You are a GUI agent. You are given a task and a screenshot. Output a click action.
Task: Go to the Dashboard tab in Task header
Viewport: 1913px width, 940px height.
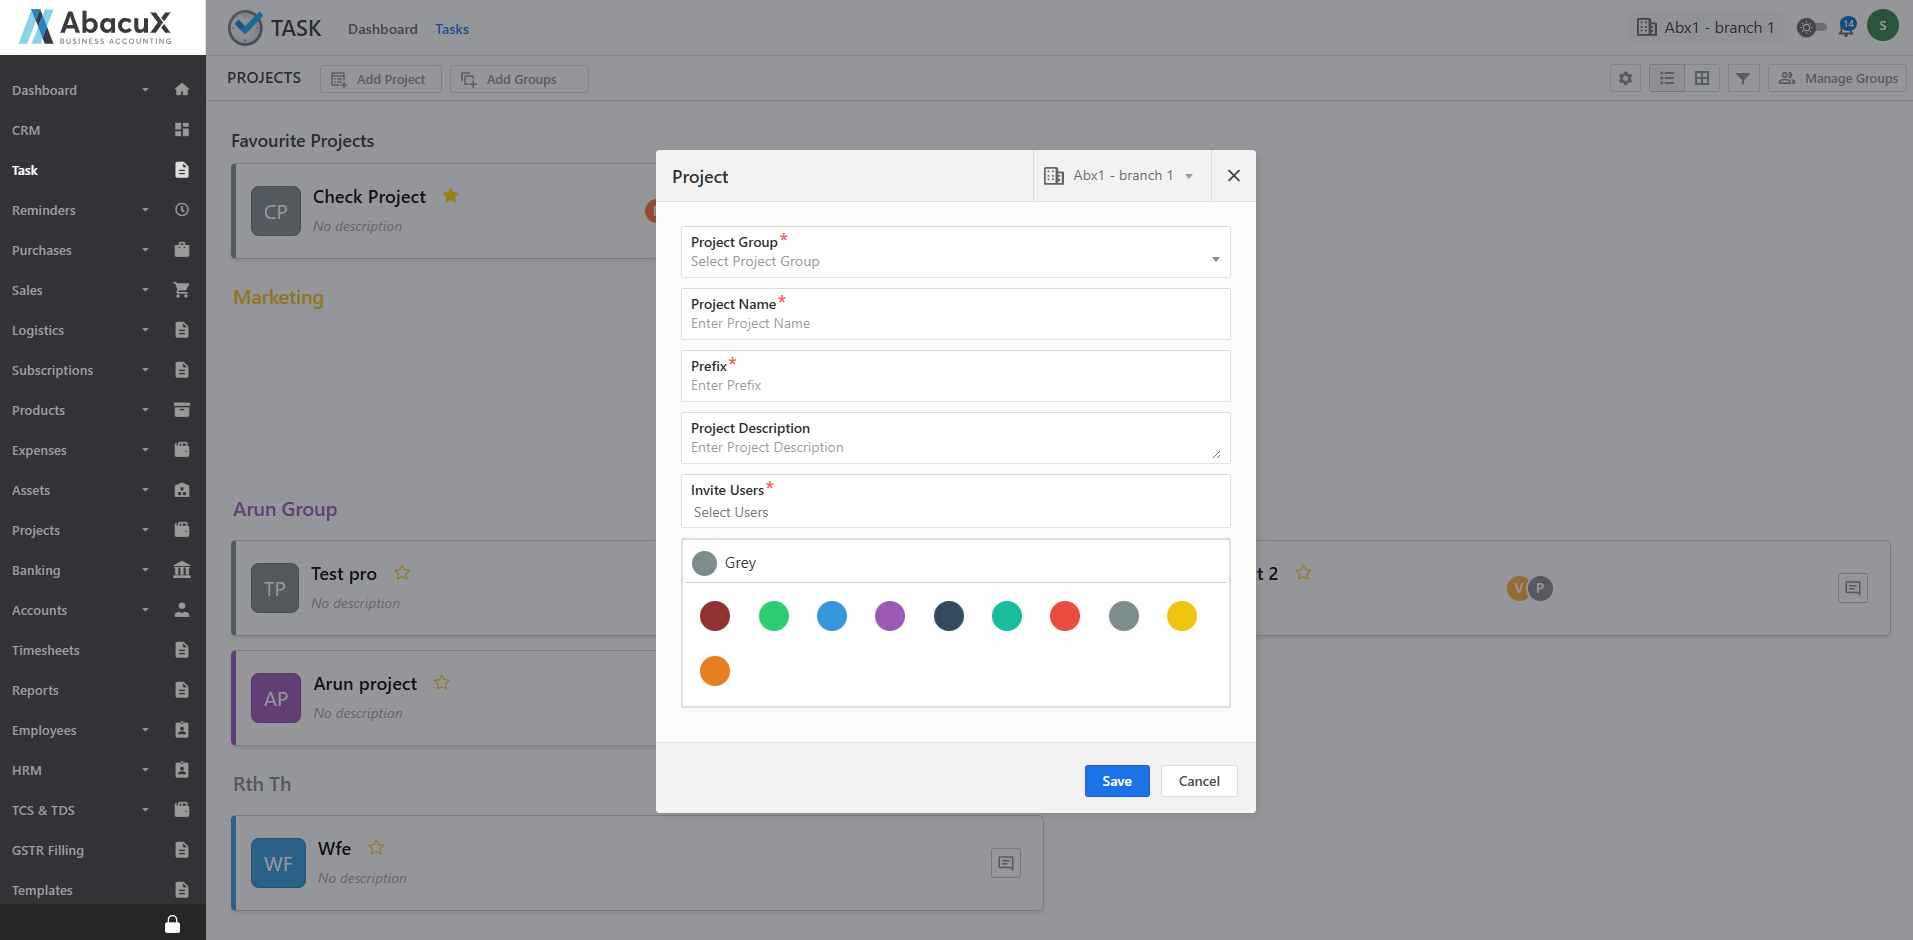(x=382, y=29)
